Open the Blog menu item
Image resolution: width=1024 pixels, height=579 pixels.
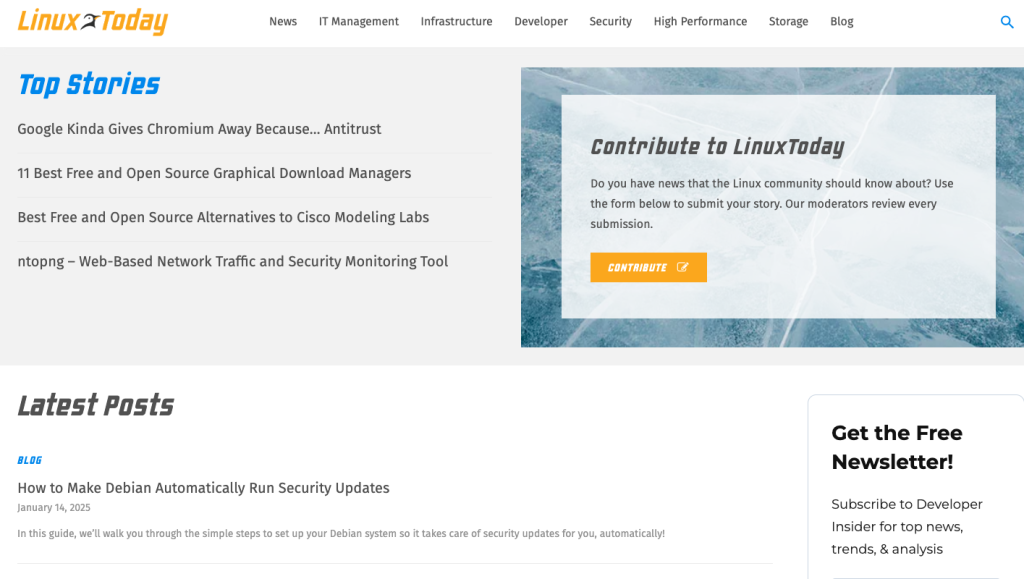[842, 22]
